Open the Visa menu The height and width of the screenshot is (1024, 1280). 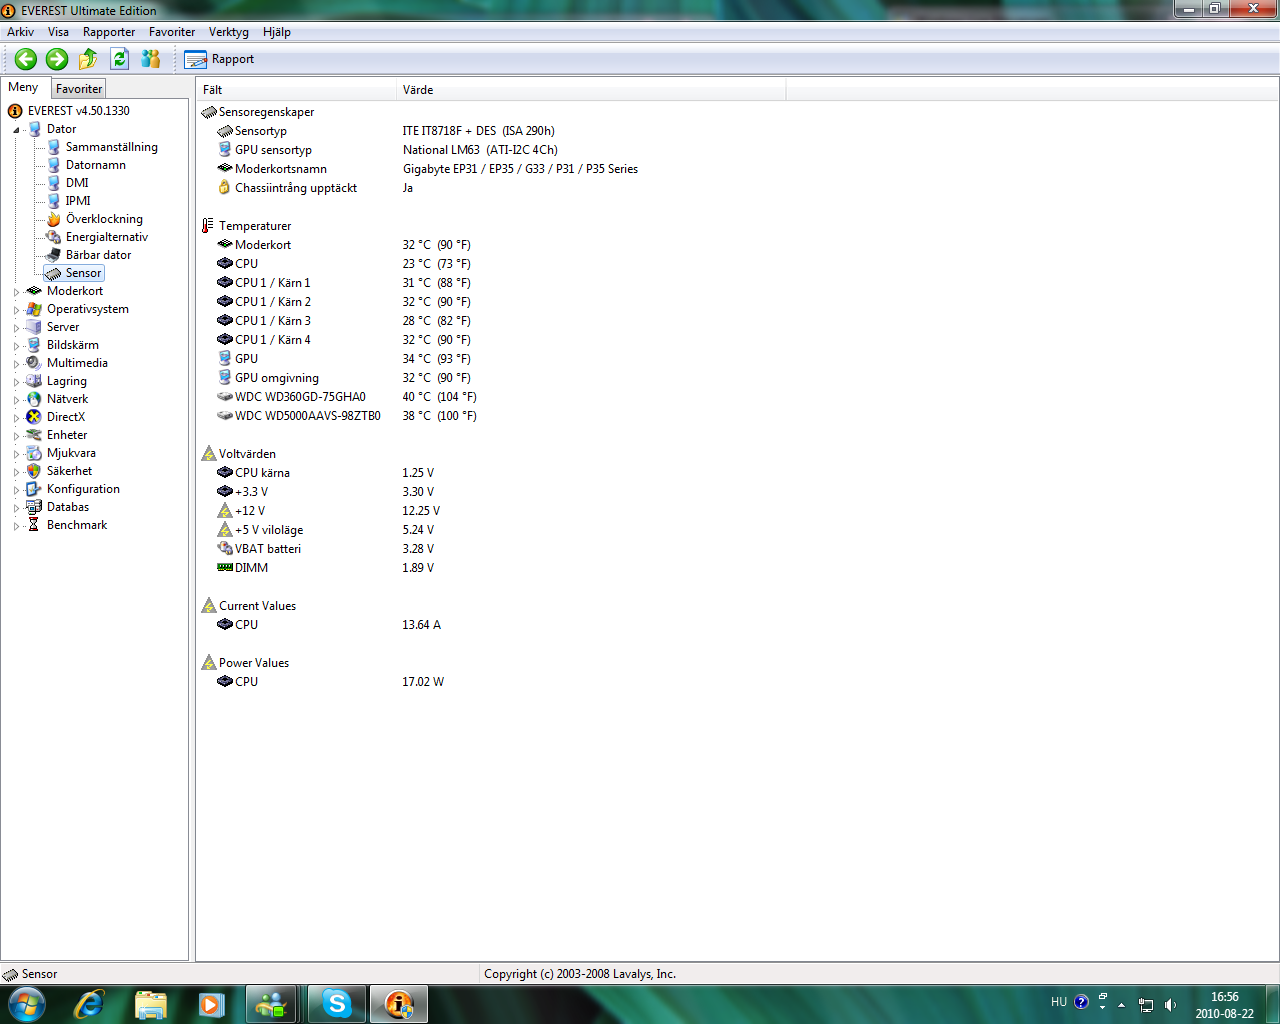tap(59, 32)
